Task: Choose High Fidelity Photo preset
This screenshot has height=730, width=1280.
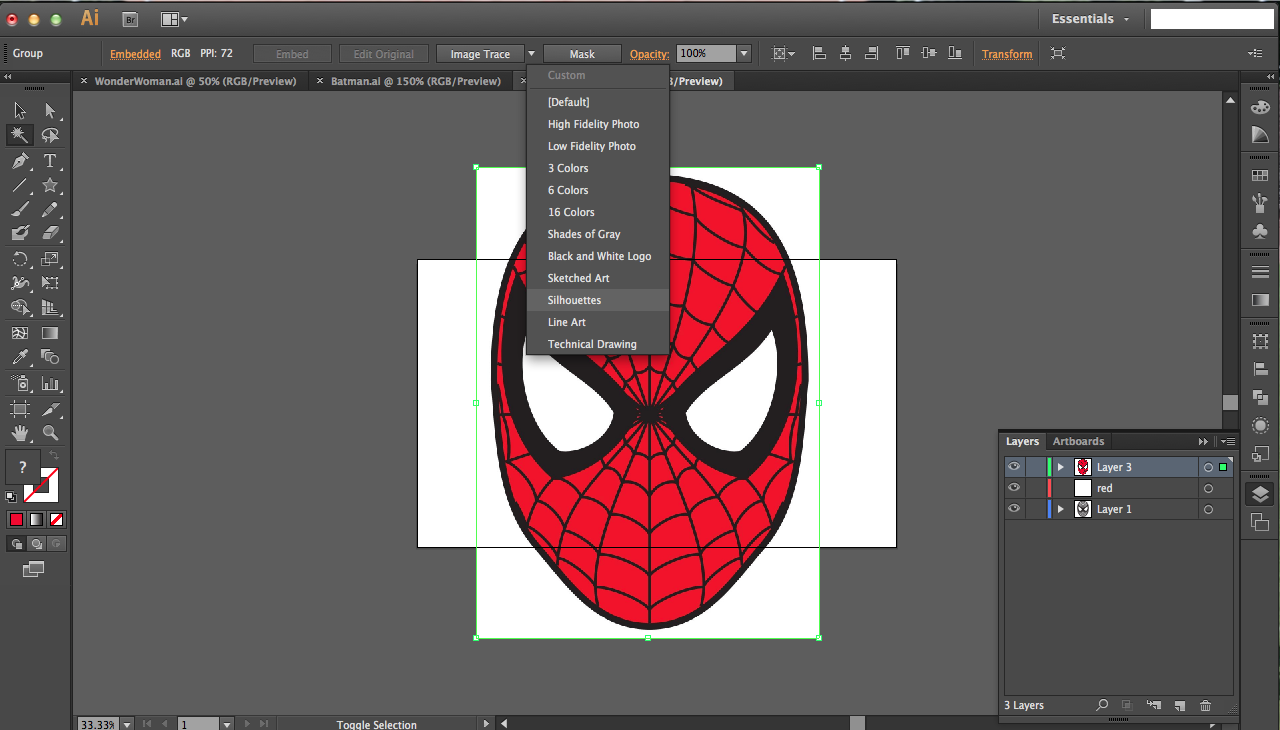Action: pyautogui.click(x=598, y=124)
